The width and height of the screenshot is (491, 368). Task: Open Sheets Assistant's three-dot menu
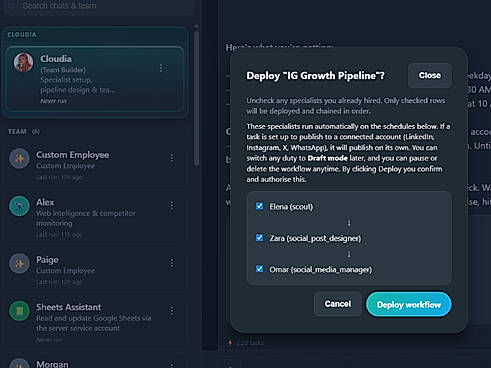[x=172, y=311]
